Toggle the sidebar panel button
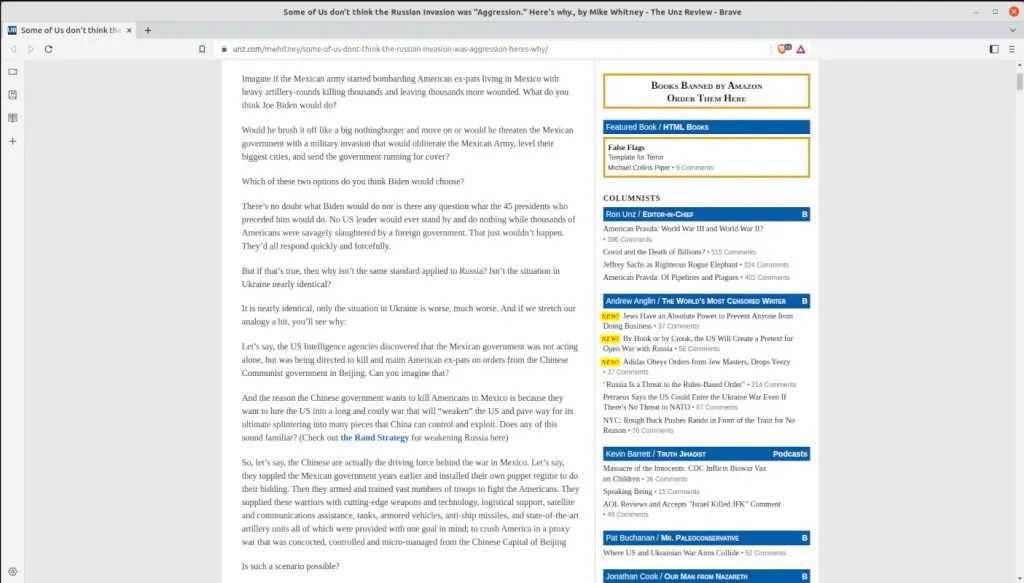The image size is (1024, 583). [x=993, y=49]
